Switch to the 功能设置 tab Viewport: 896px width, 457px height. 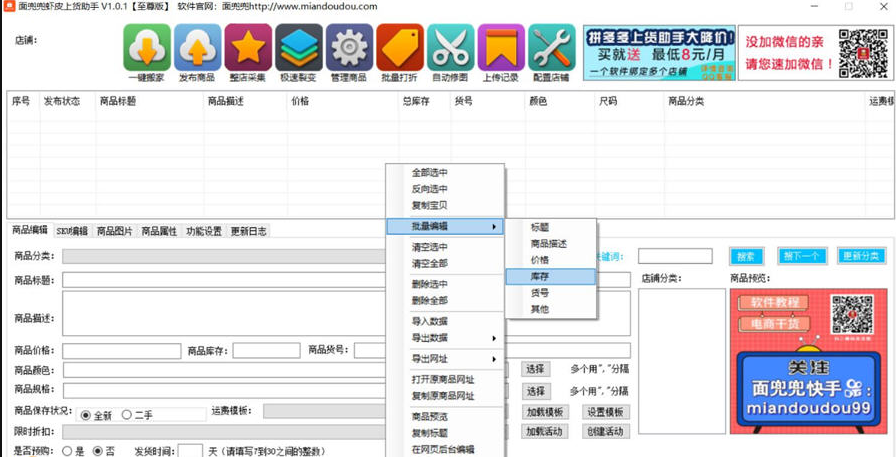(204, 231)
